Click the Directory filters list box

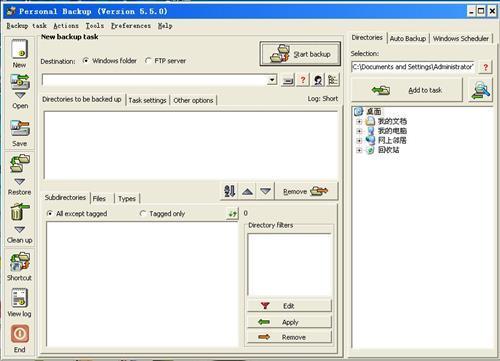[289, 264]
